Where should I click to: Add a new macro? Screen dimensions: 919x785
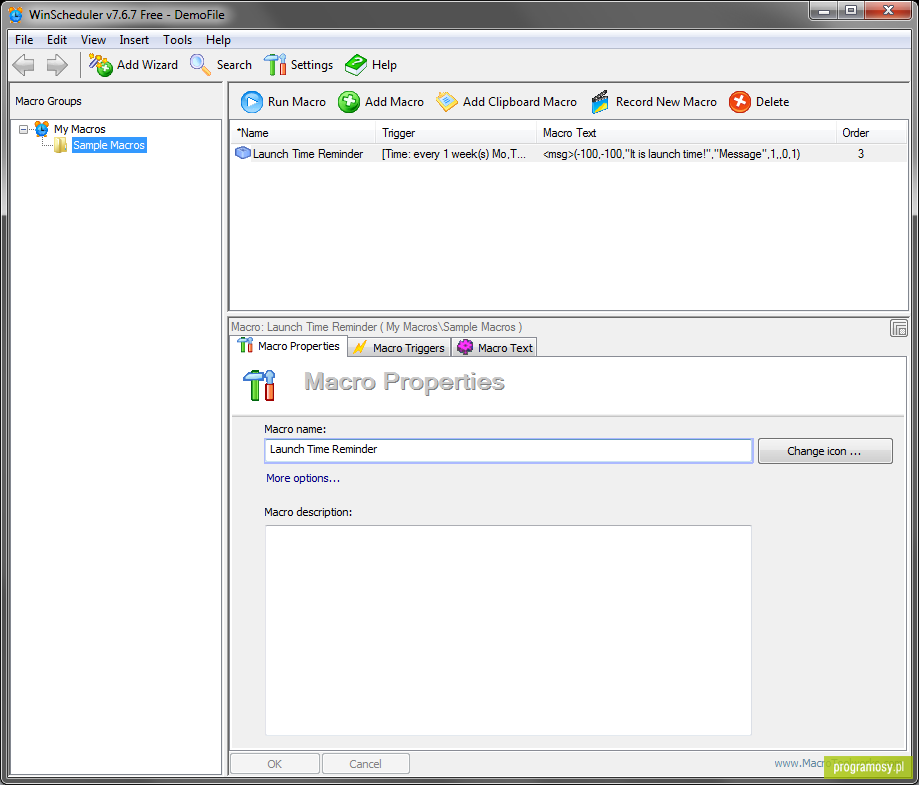click(x=380, y=102)
